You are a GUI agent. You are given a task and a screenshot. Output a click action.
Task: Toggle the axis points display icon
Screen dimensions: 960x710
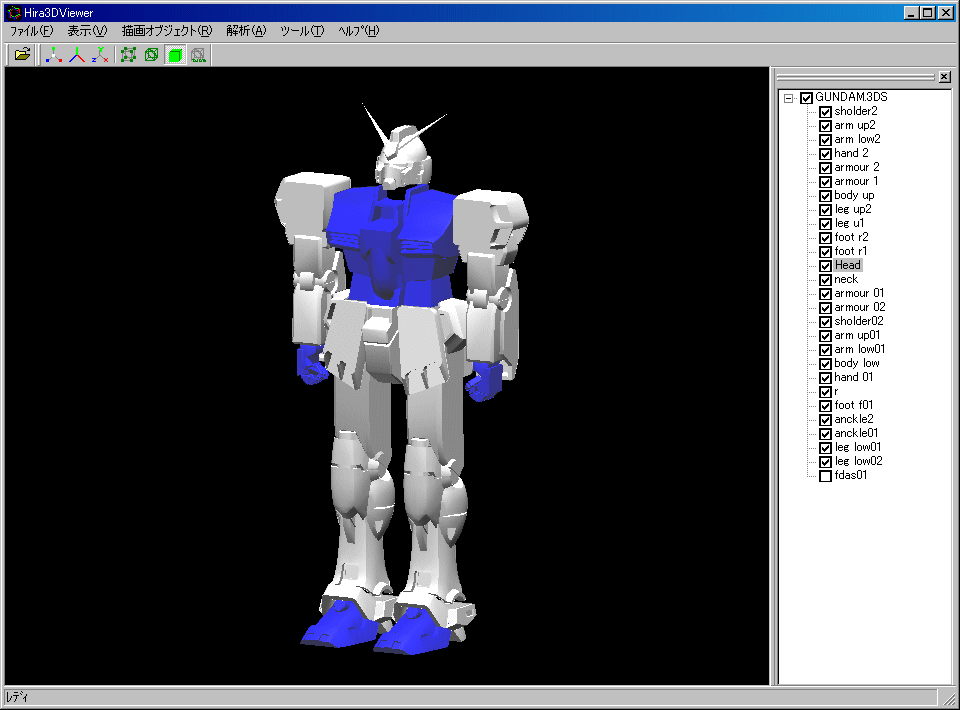coord(54,55)
